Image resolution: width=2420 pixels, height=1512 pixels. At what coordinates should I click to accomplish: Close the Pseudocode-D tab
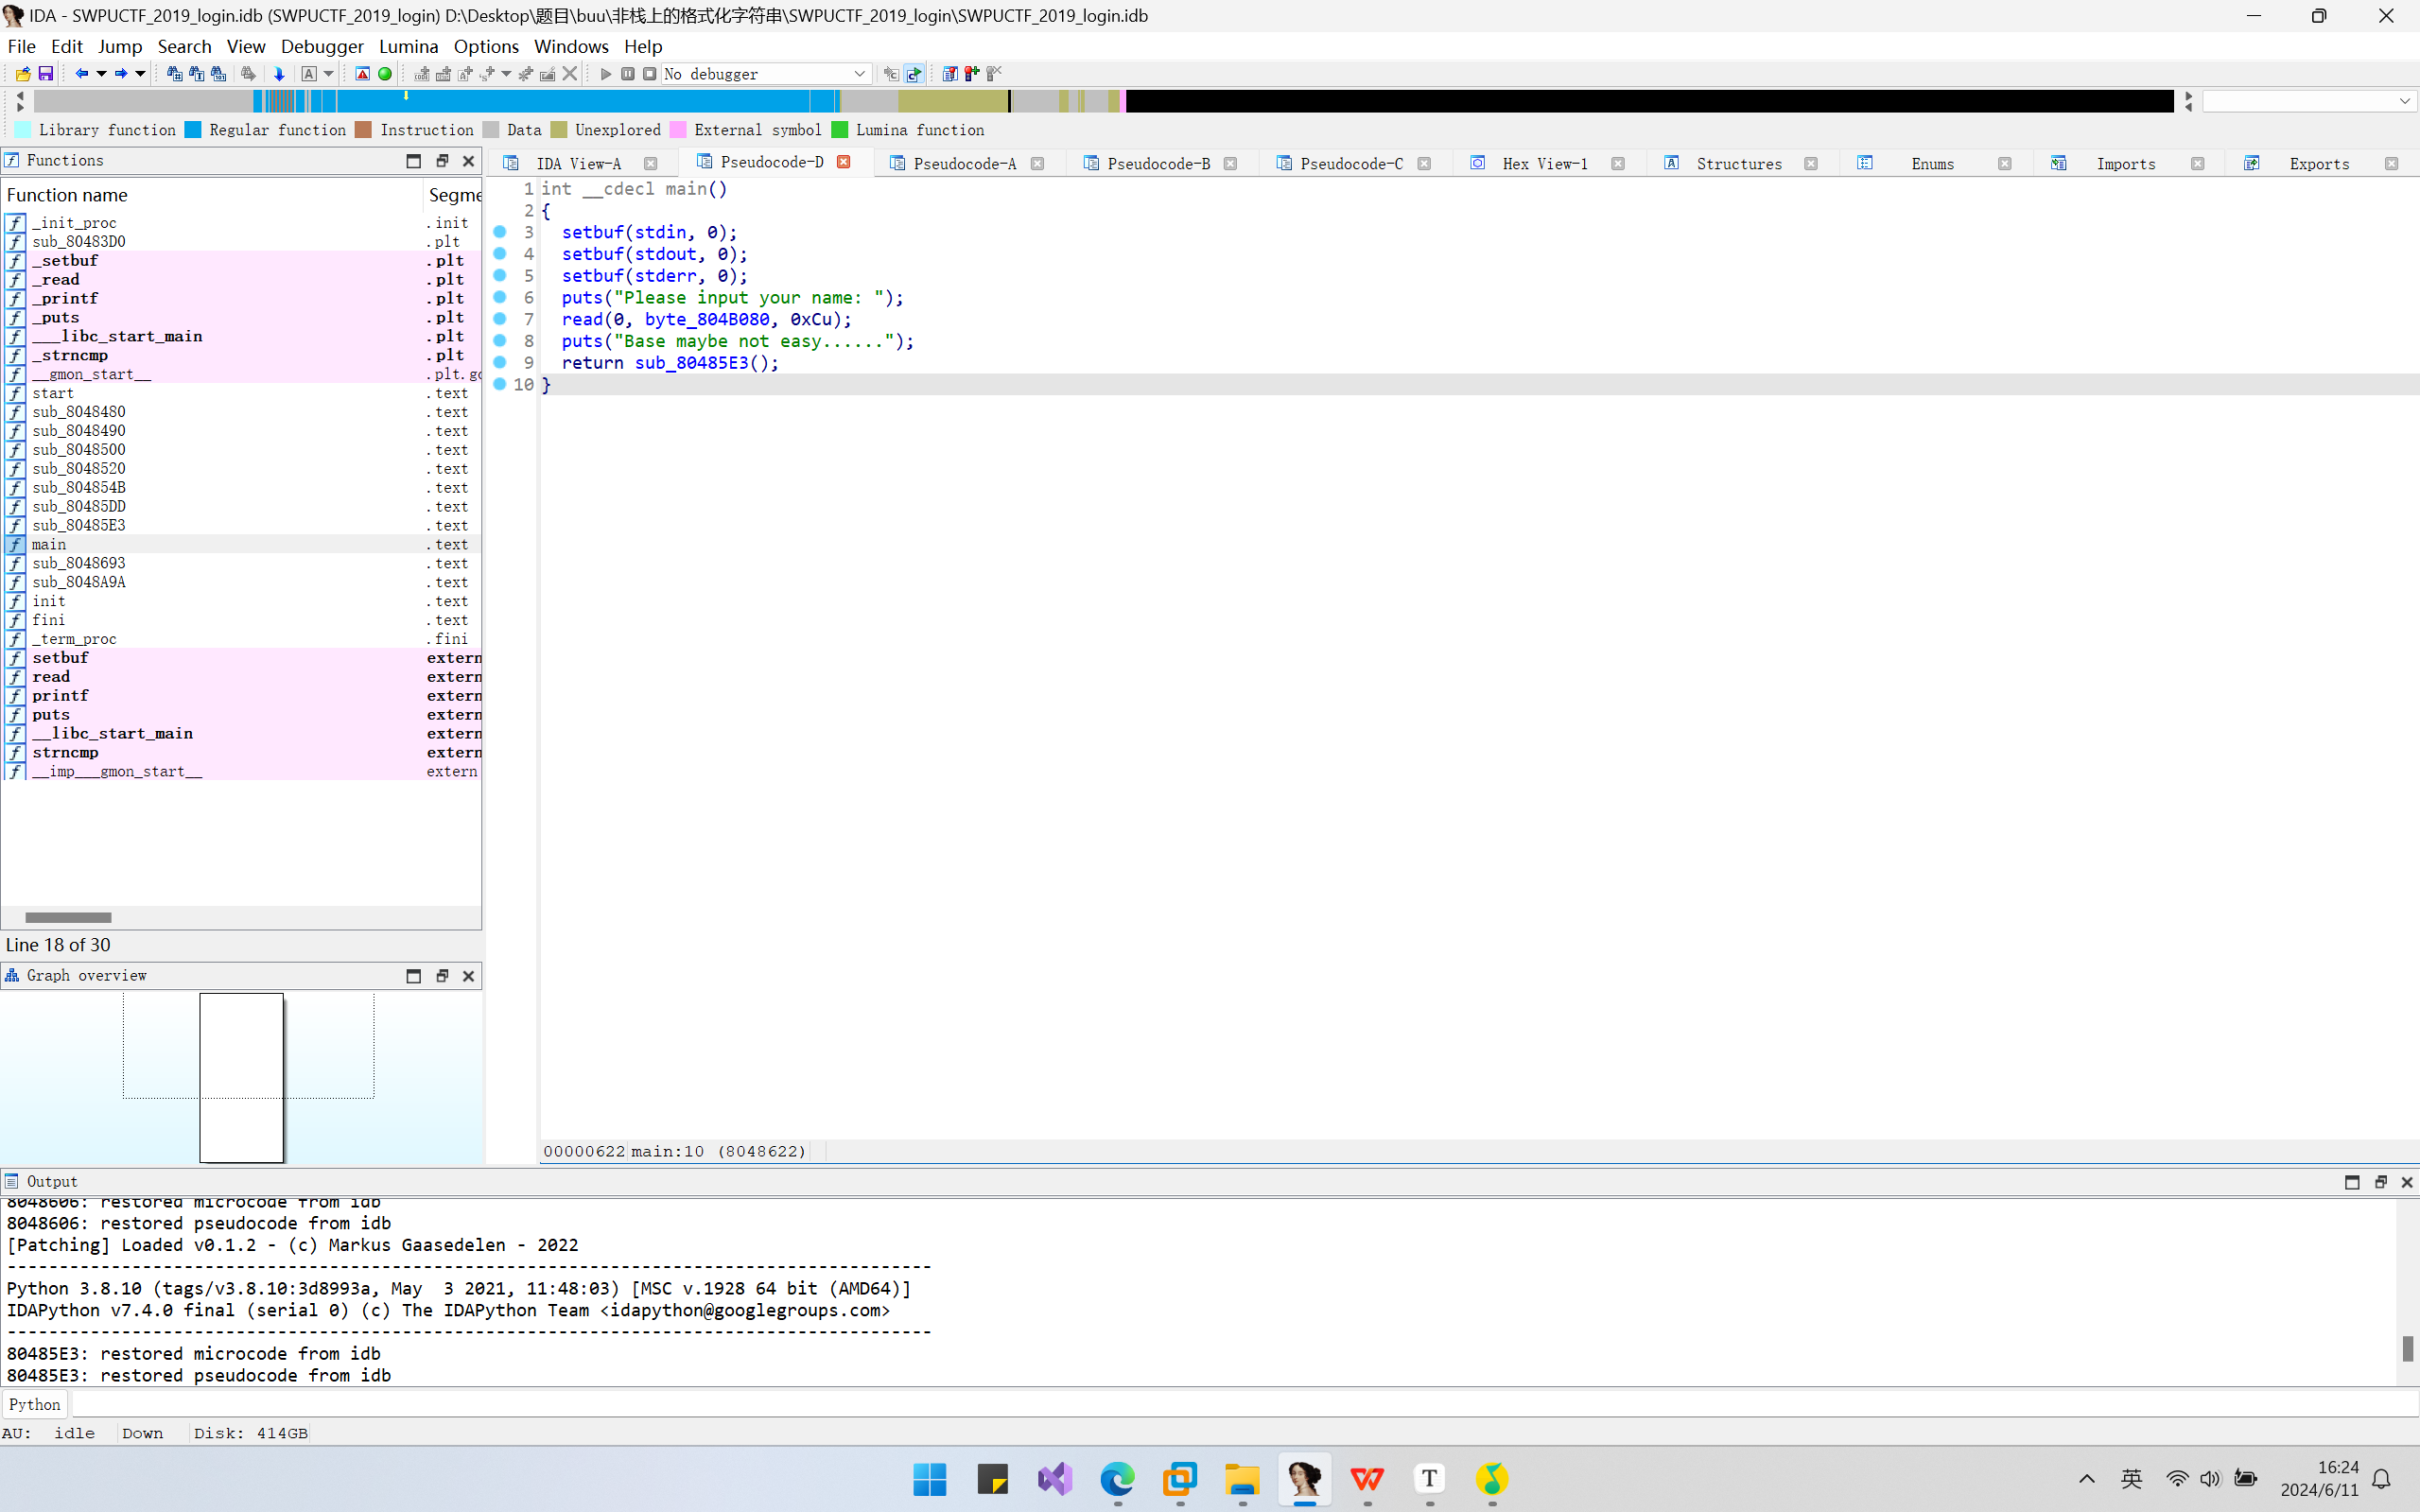(x=844, y=162)
